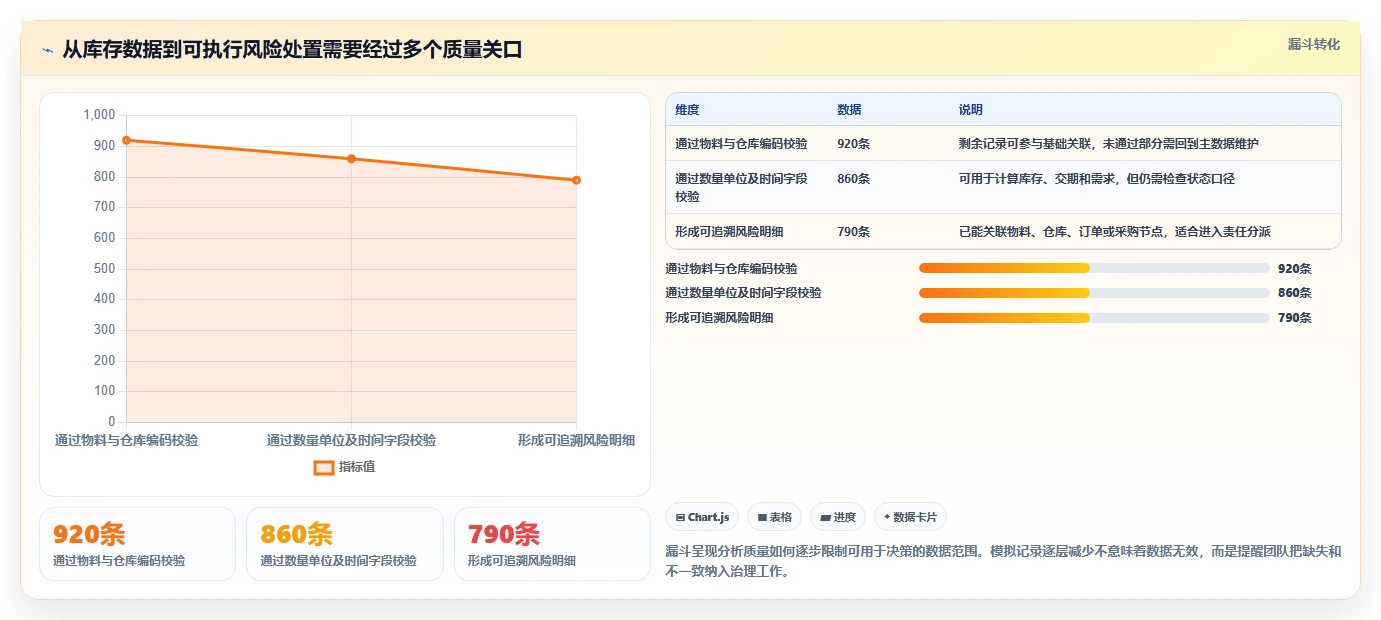The width and height of the screenshot is (1381, 620).
Task: Click the 790 data point on the line chart
Action: point(576,180)
